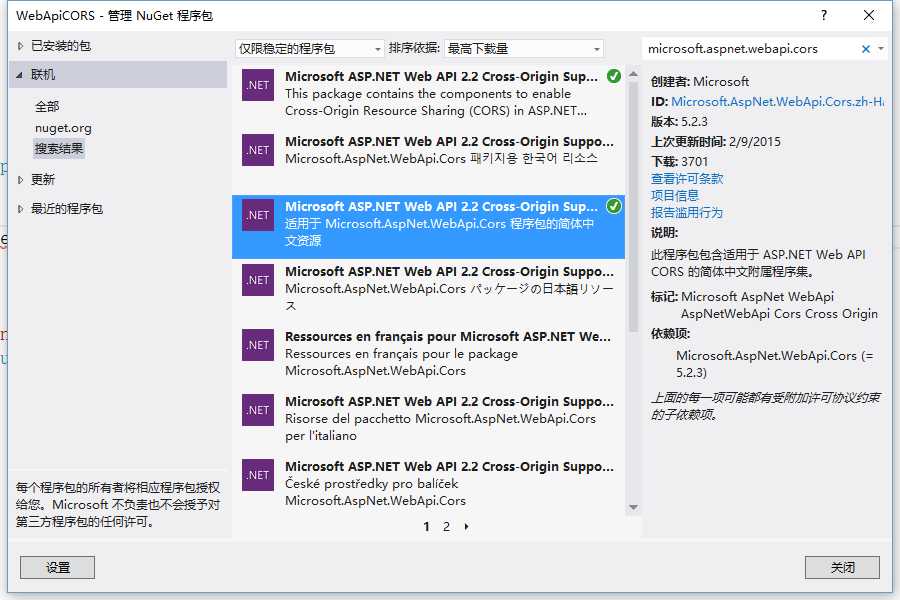Click the 版本: 5.2.3 text
The image size is (900, 600).
pyautogui.click(x=679, y=122)
